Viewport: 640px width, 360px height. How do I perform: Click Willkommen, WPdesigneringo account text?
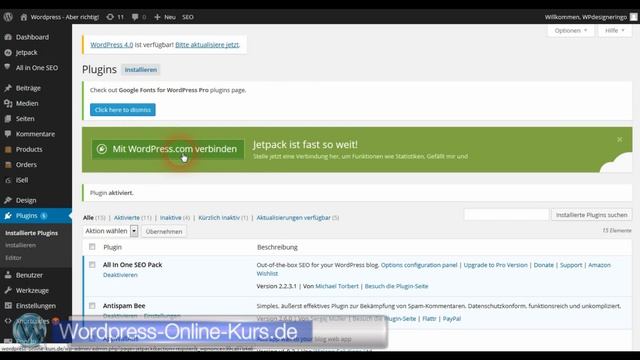tap(586, 17)
